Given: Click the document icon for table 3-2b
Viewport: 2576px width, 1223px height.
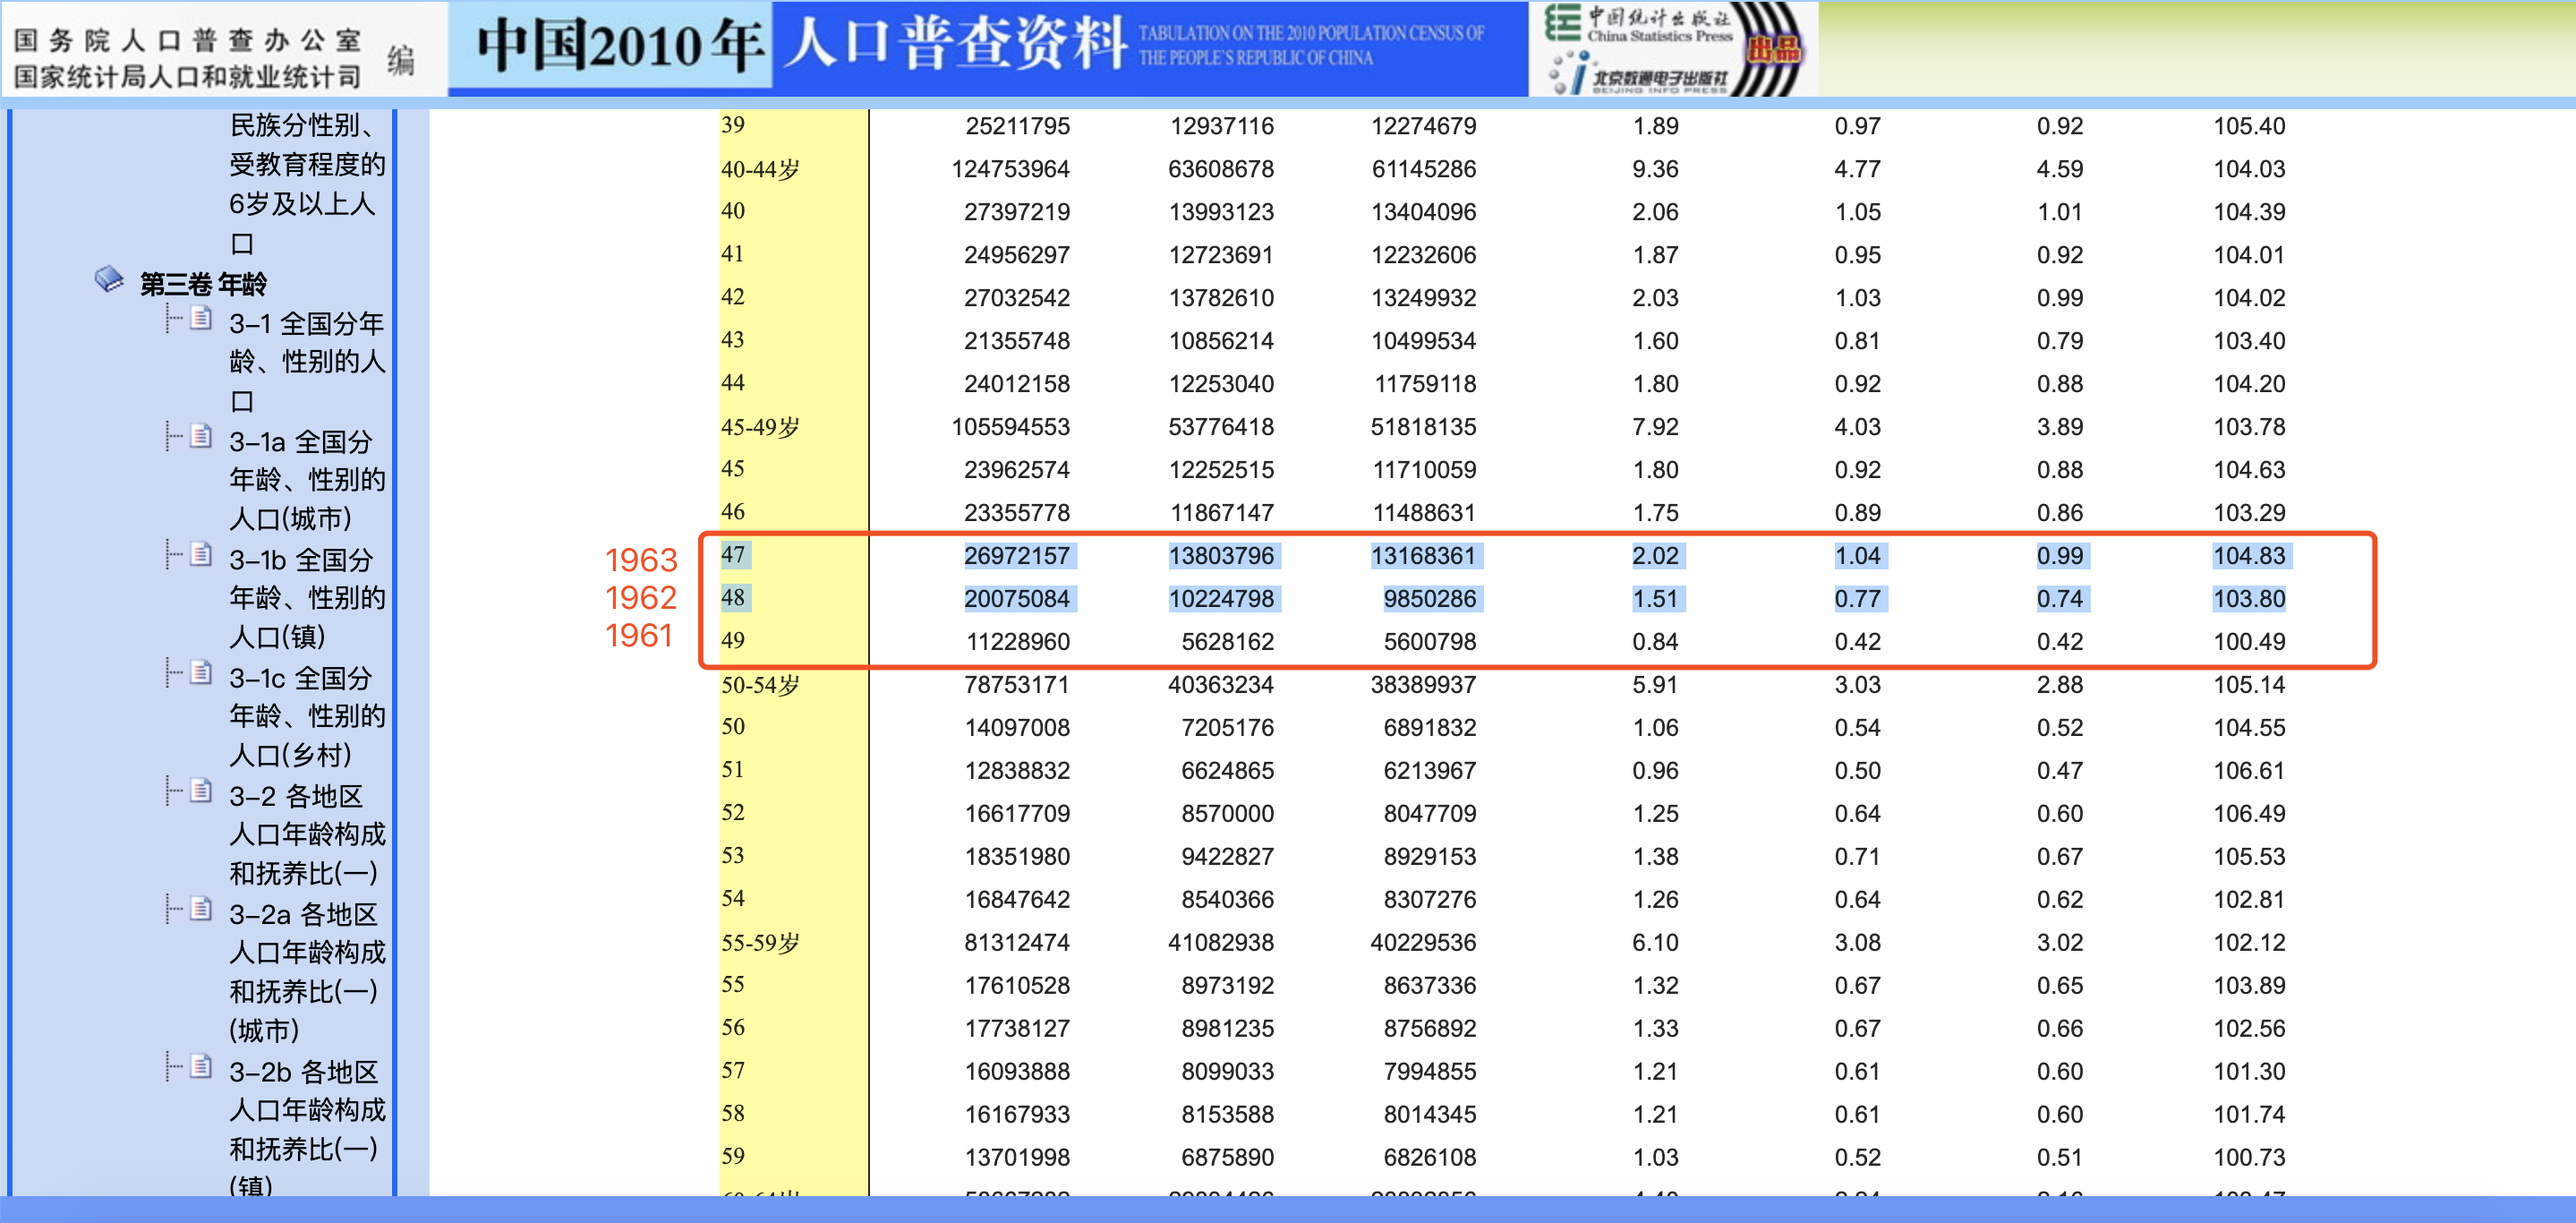Looking at the screenshot, I should [x=201, y=1067].
